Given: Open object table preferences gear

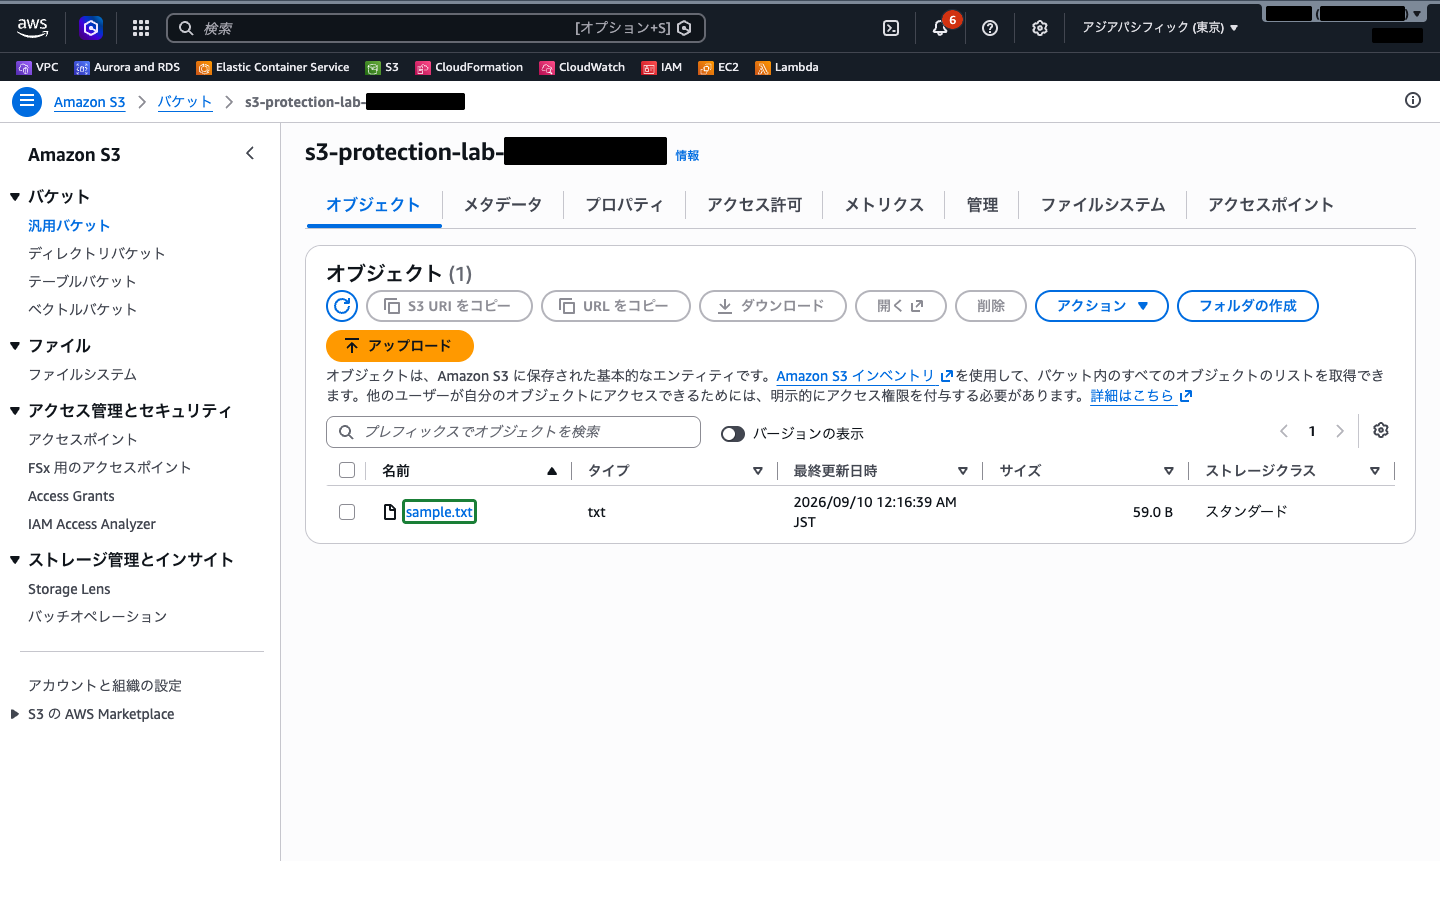Looking at the screenshot, I should click(1381, 430).
